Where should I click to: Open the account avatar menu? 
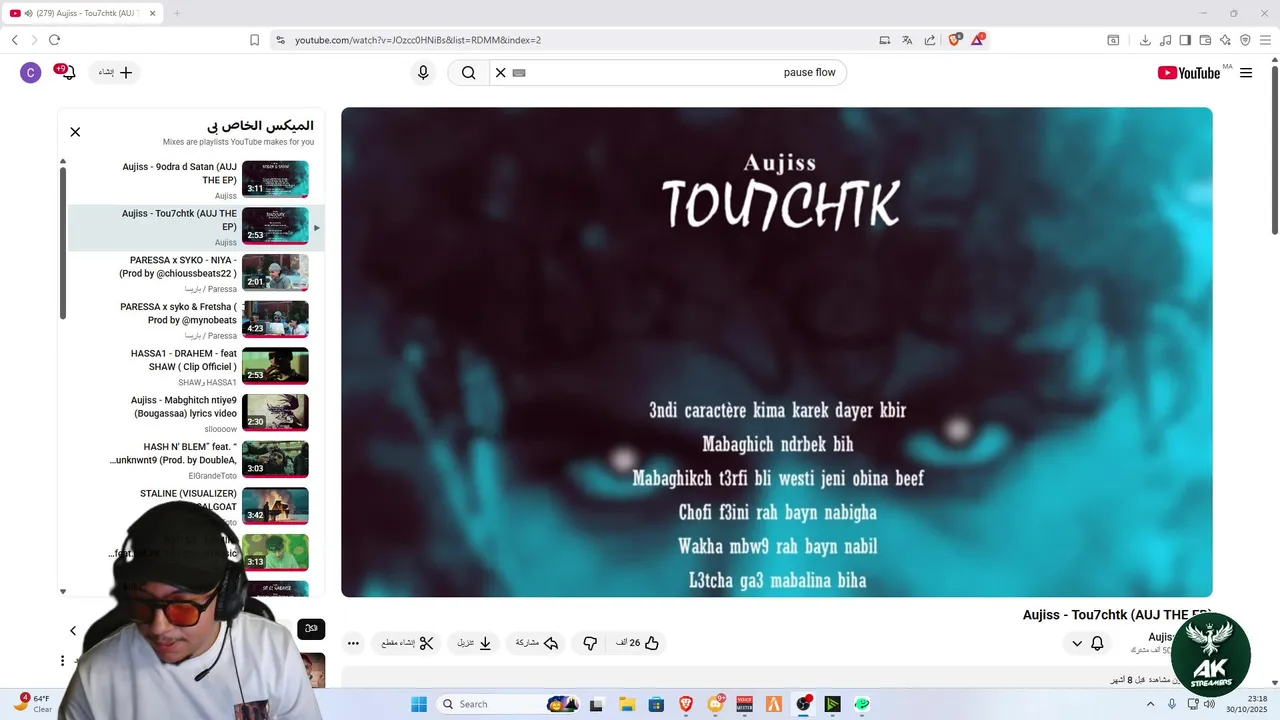point(31,73)
